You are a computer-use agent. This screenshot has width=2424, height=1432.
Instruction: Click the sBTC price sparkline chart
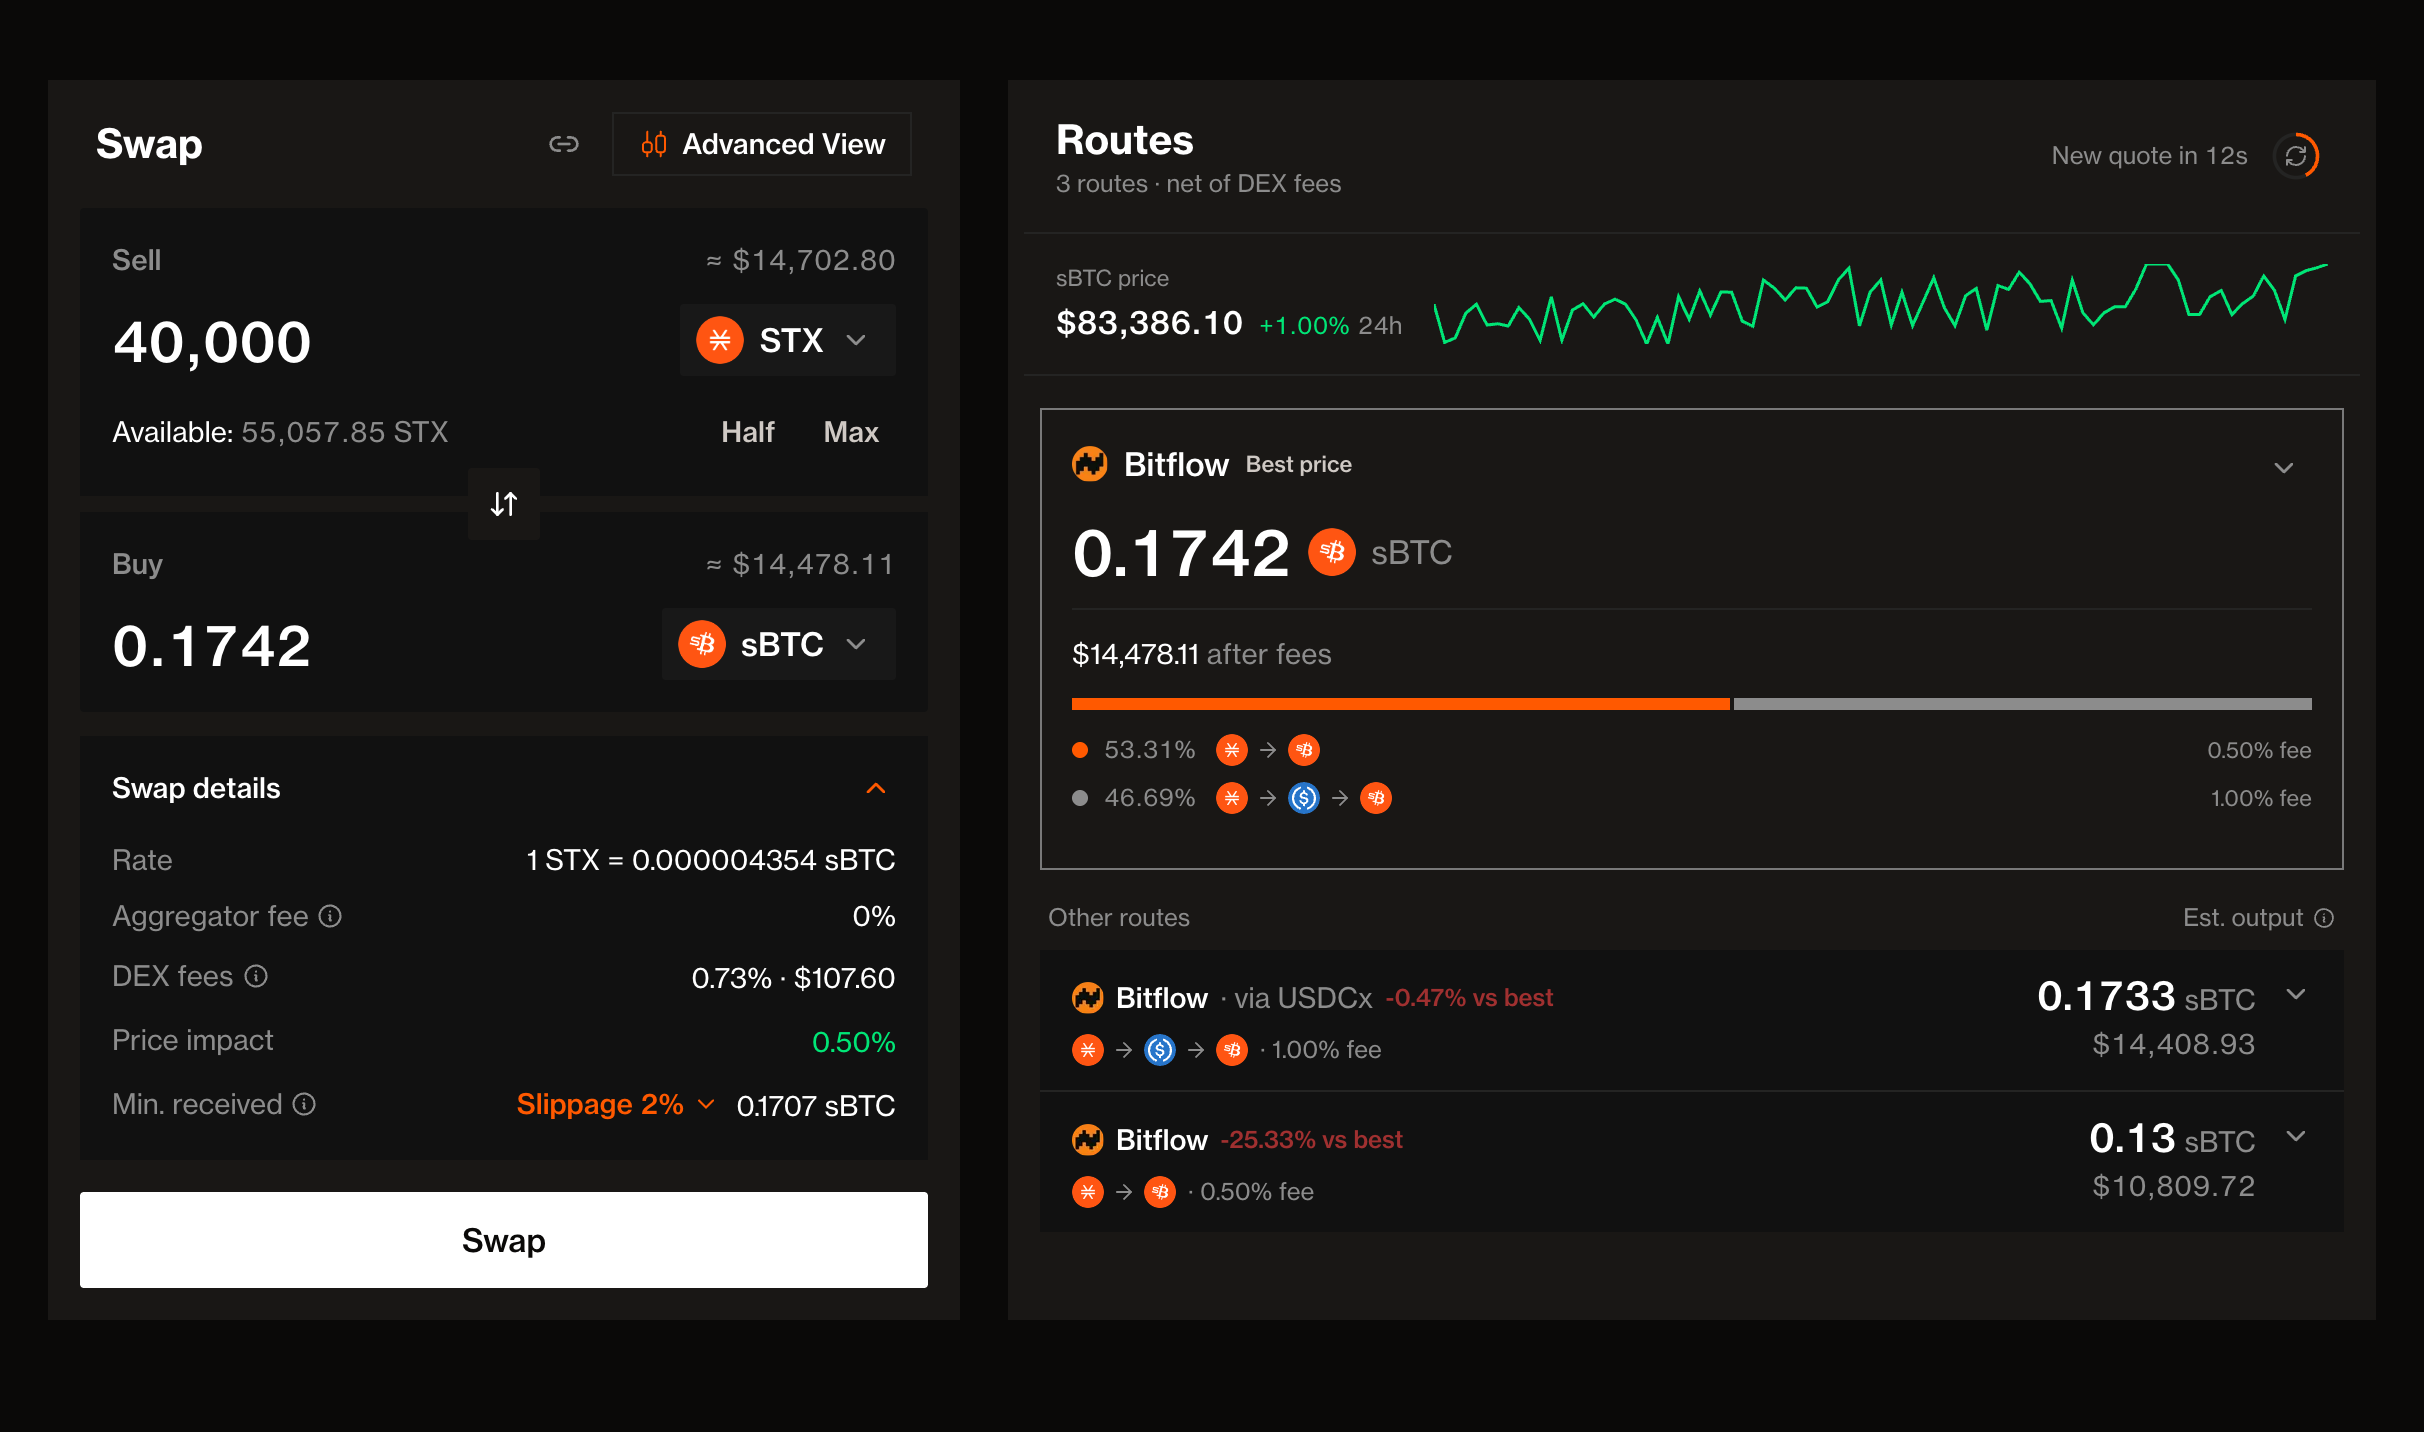[1882, 304]
